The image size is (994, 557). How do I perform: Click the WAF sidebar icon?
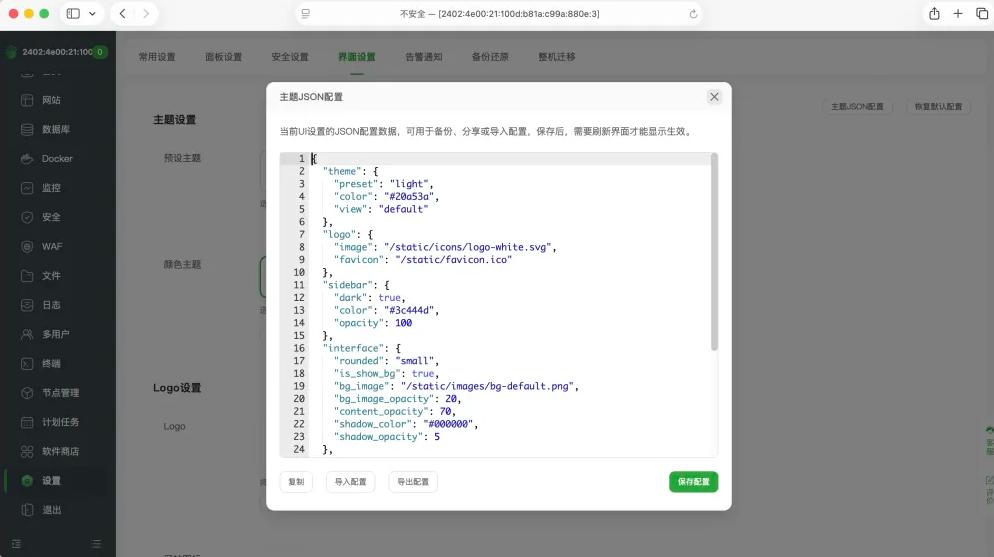[28, 246]
